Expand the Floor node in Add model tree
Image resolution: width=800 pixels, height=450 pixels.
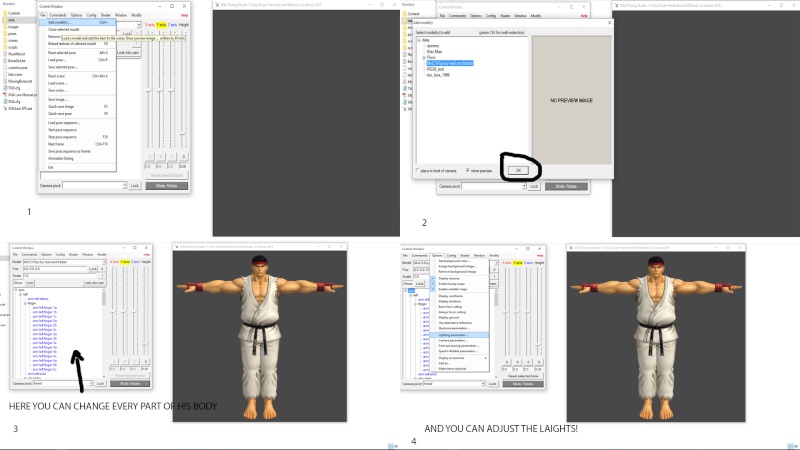click(424, 58)
